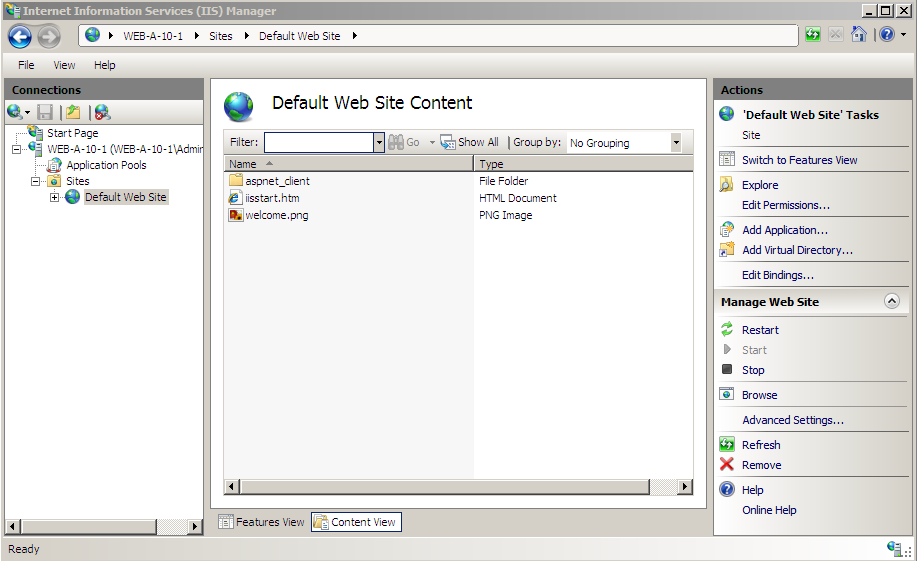The image size is (917, 561).
Task: Click the Add Application icon in Actions
Action: coord(726,229)
